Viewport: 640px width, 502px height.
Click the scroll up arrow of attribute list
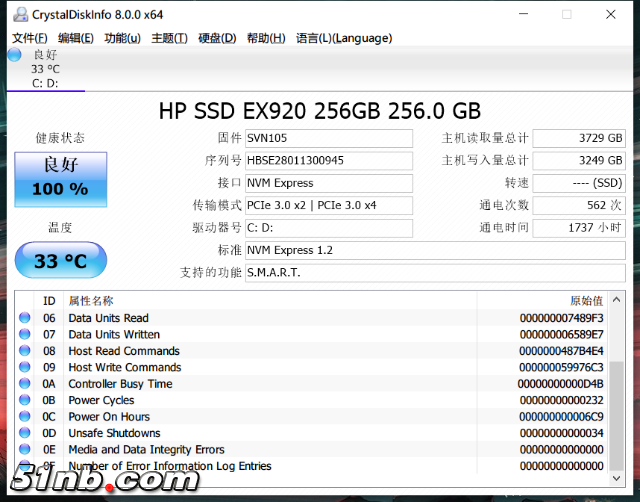616,300
